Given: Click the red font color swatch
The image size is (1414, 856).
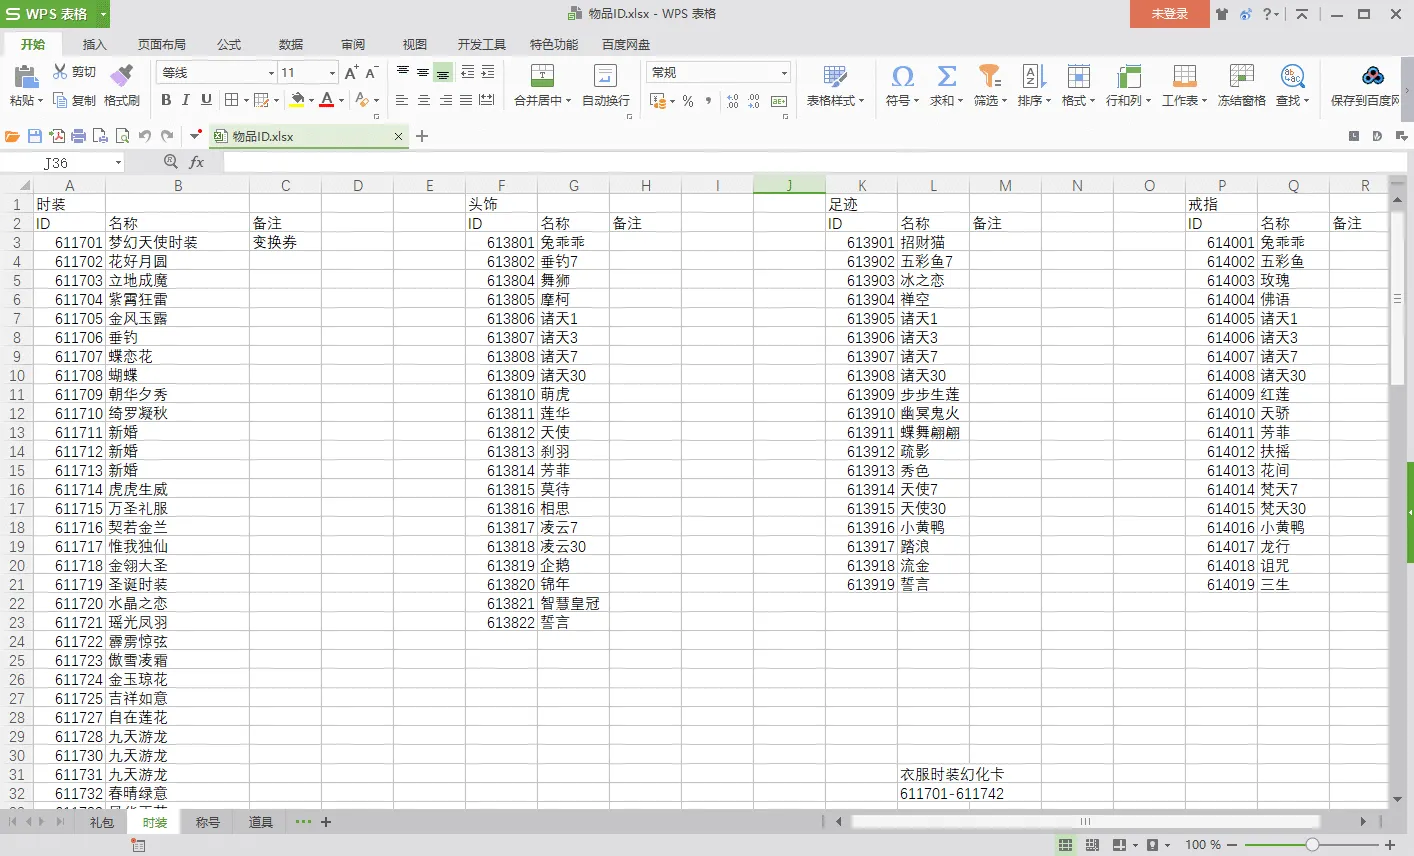Looking at the screenshot, I should 326,100.
